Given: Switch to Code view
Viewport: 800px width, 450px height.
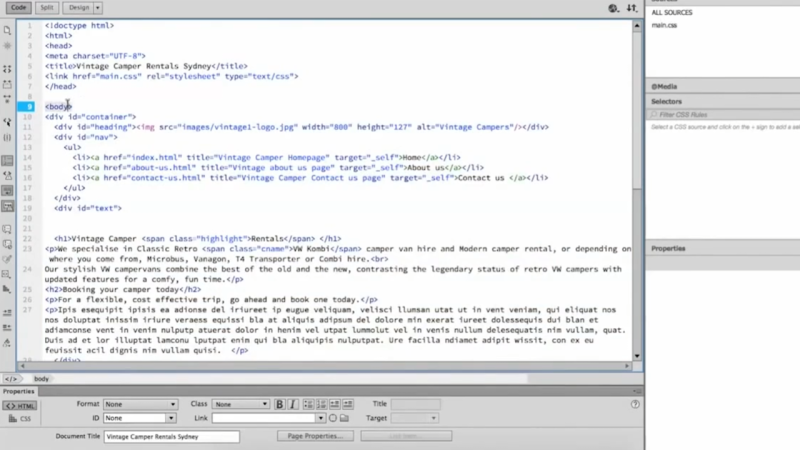Looking at the screenshot, I should pyautogui.click(x=18, y=8).
